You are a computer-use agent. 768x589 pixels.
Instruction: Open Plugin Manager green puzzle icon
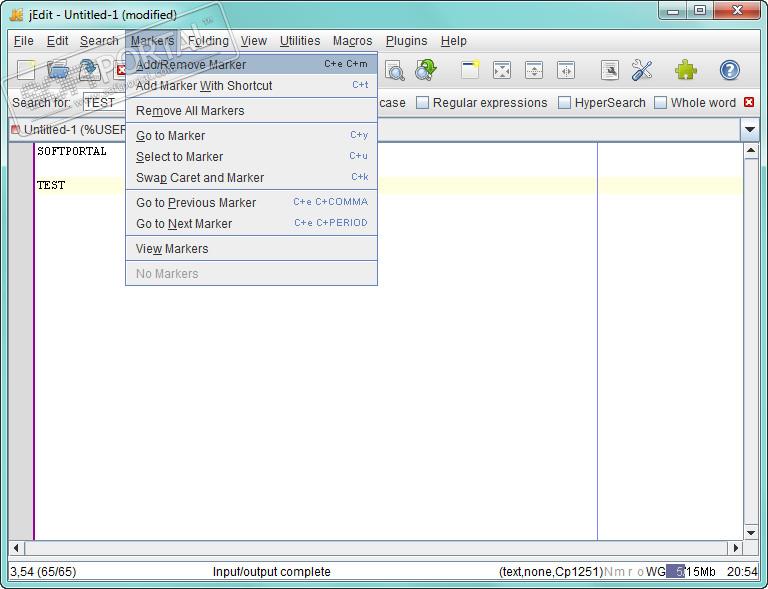(x=686, y=70)
